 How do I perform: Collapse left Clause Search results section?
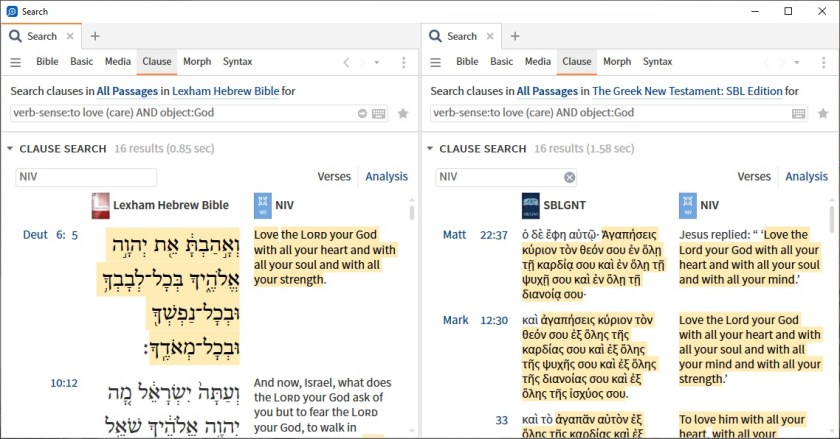10,149
